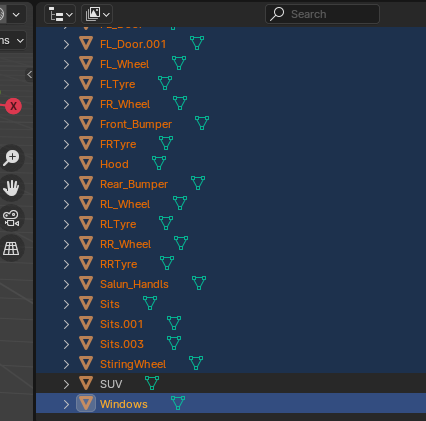This screenshot has height=421, width=426.
Task: Expand the RL_Wheel tree entry
Action: pos(66,204)
